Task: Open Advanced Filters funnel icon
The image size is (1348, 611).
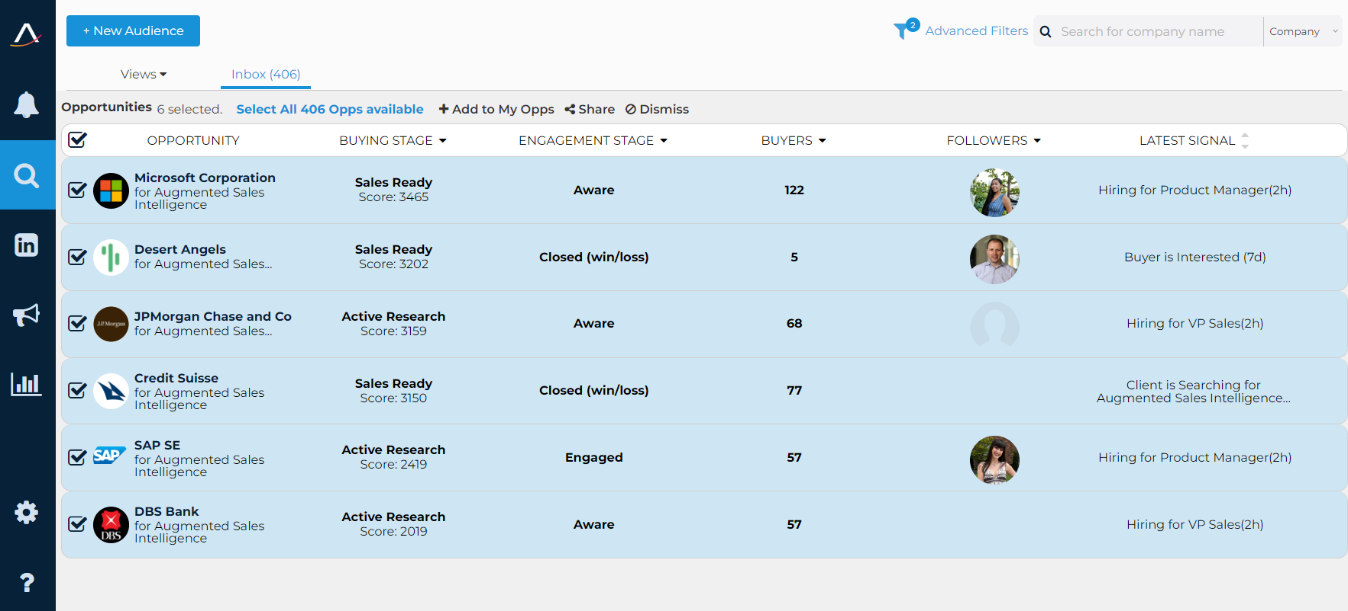Action: 905,30
